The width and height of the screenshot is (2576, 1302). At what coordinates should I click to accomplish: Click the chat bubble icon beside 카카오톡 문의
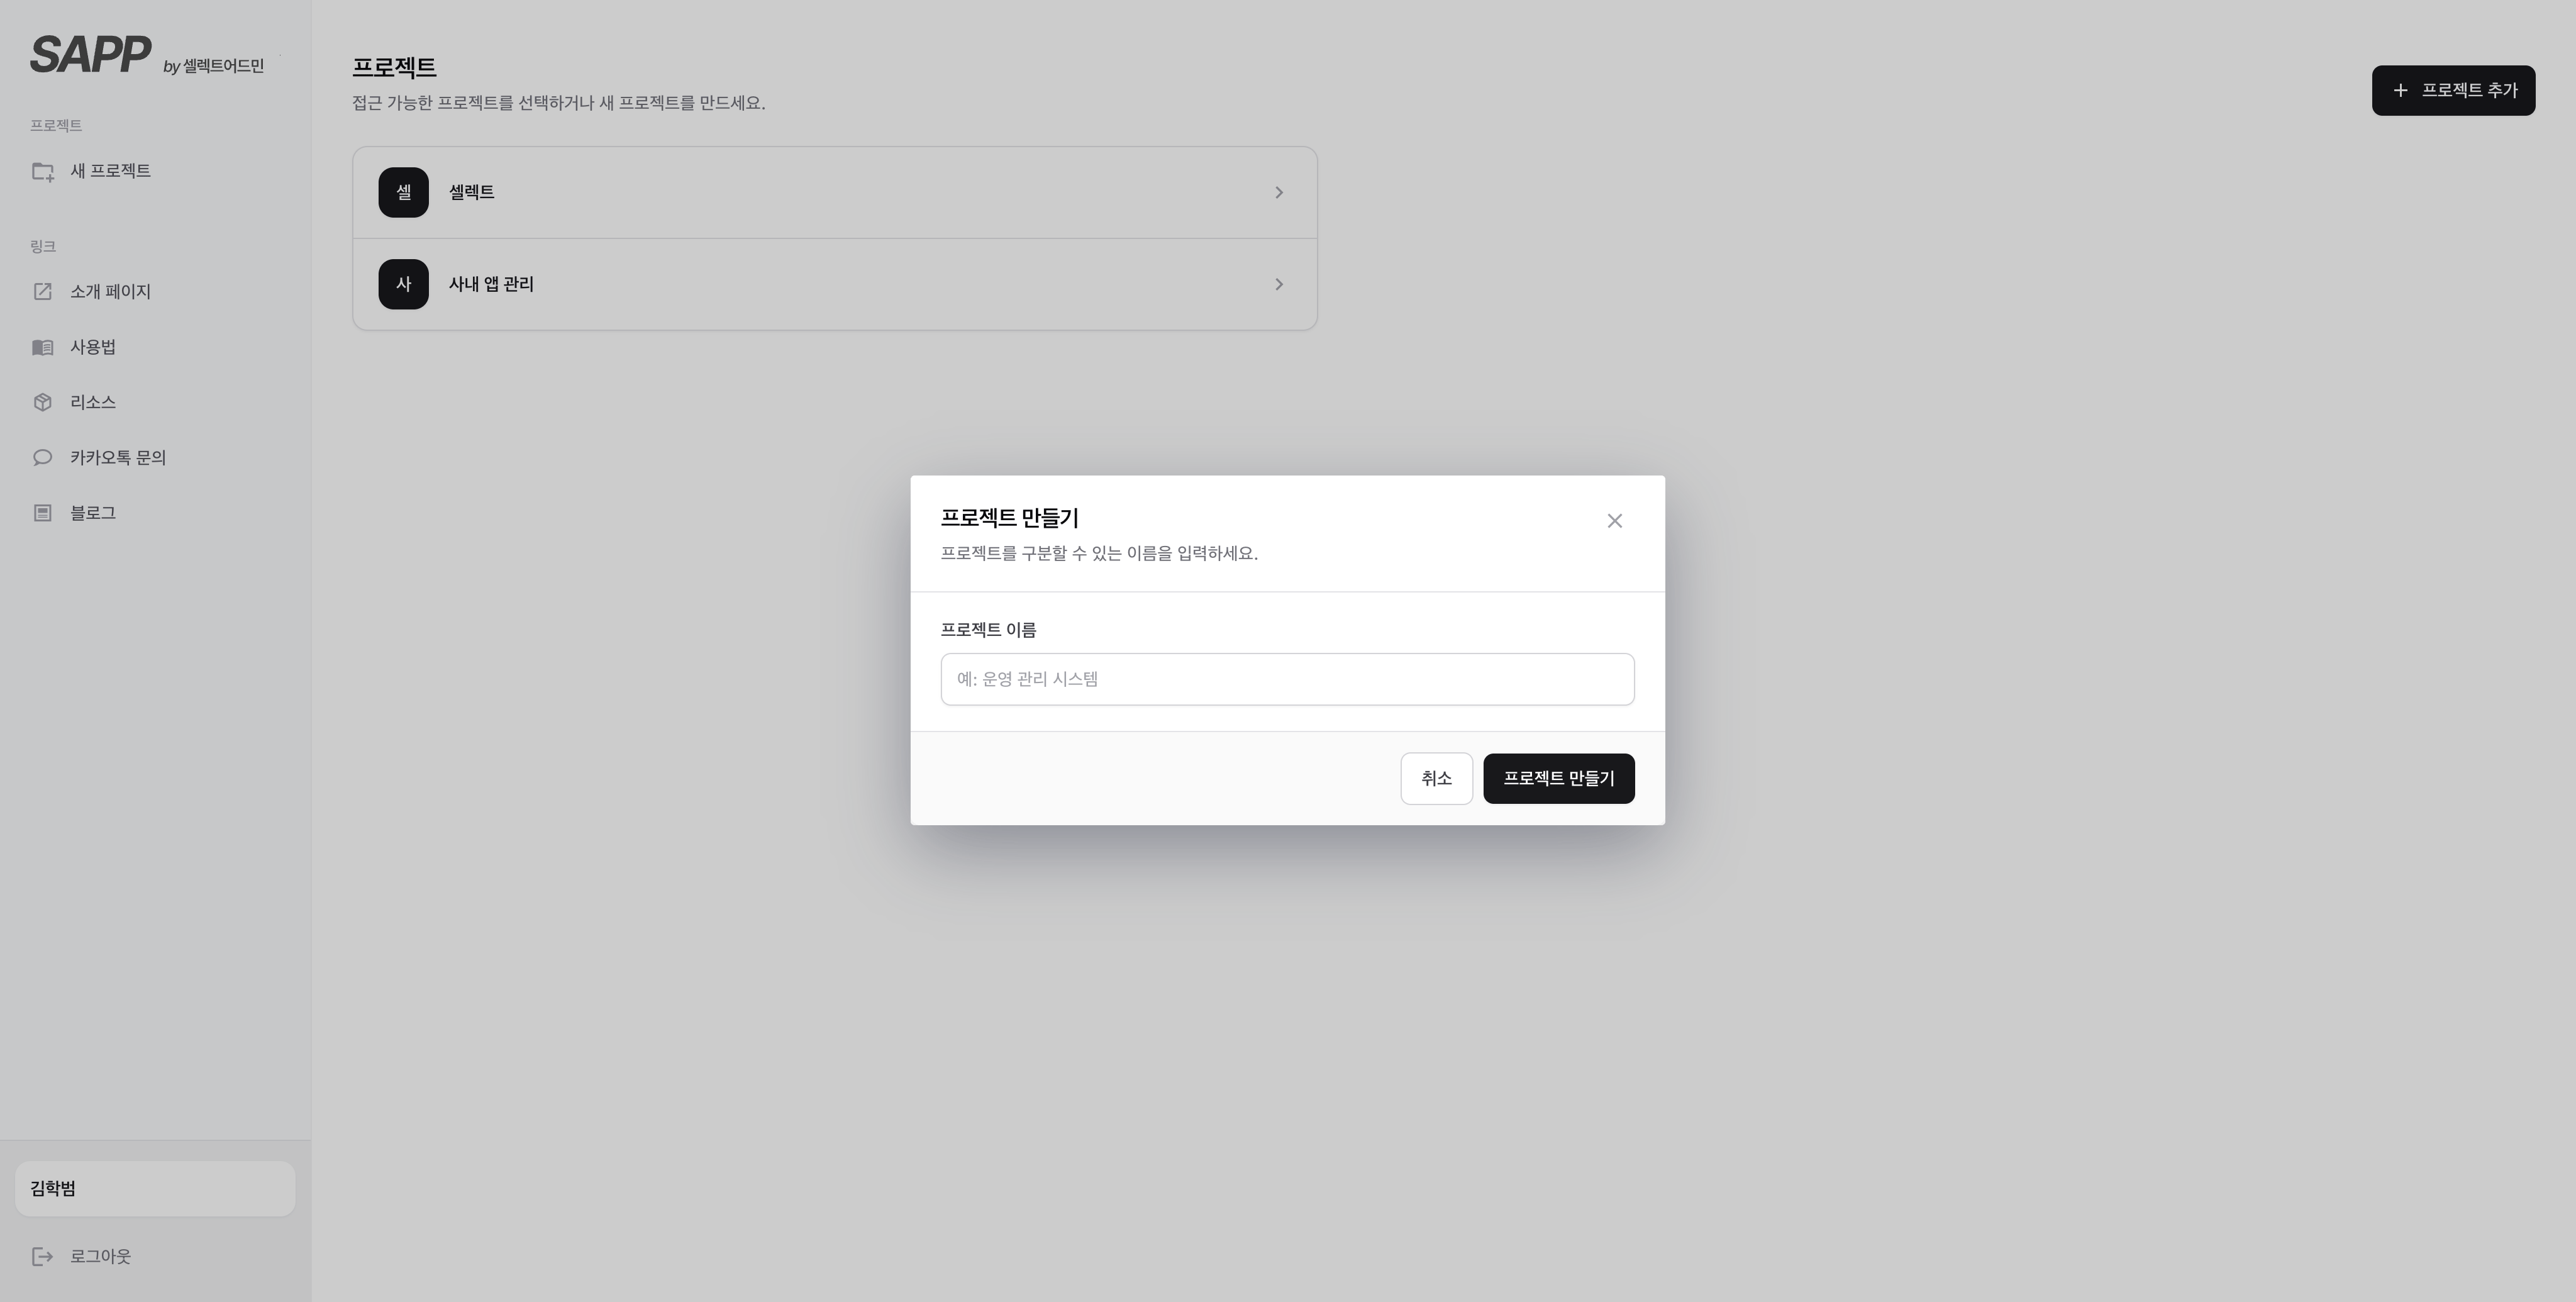pyautogui.click(x=43, y=458)
